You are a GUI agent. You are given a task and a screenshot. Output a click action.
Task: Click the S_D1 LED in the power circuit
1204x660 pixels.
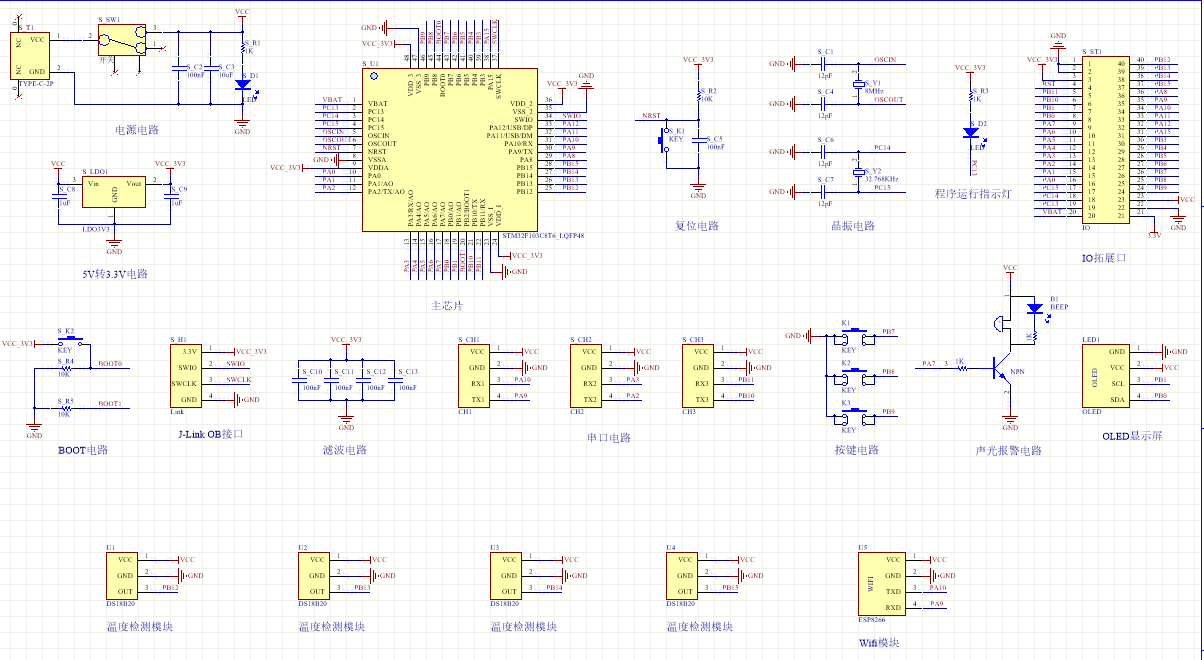pyautogui.click(x=242, y=85)
